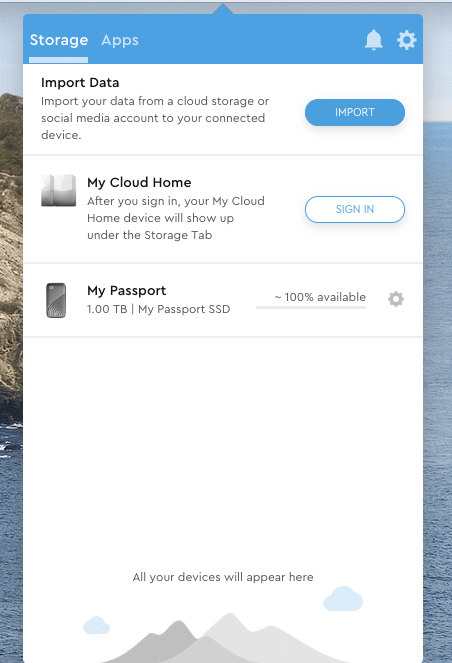
Task: Click the My Passport availability bar
Action: (x=311, y=307)
